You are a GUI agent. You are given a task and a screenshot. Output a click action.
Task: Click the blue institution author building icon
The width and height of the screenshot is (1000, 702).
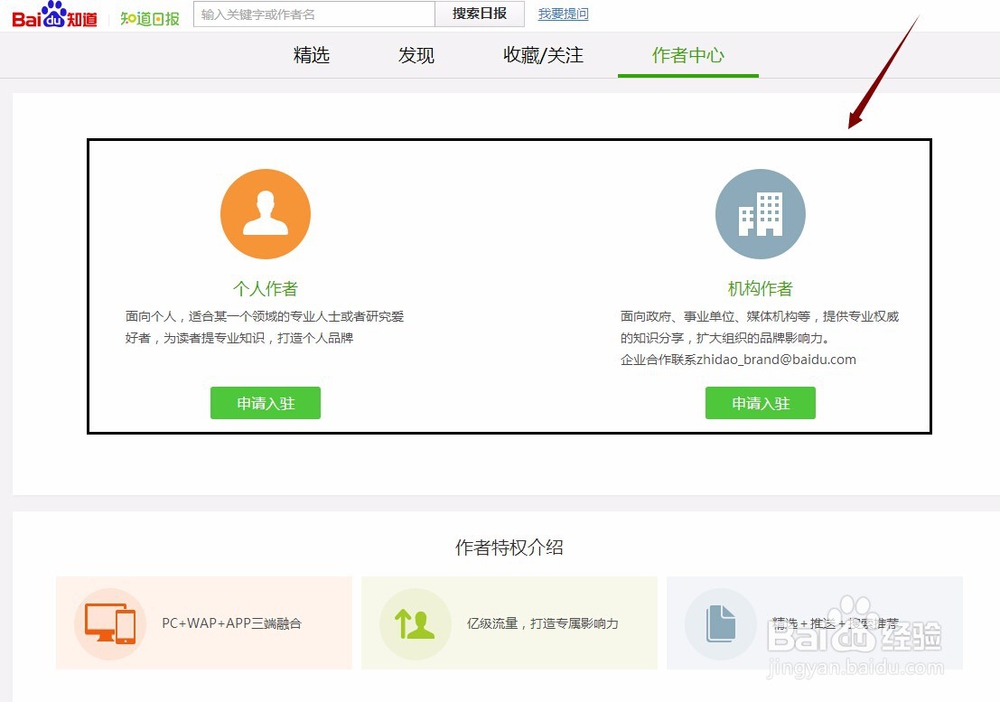tap(760, 212)
